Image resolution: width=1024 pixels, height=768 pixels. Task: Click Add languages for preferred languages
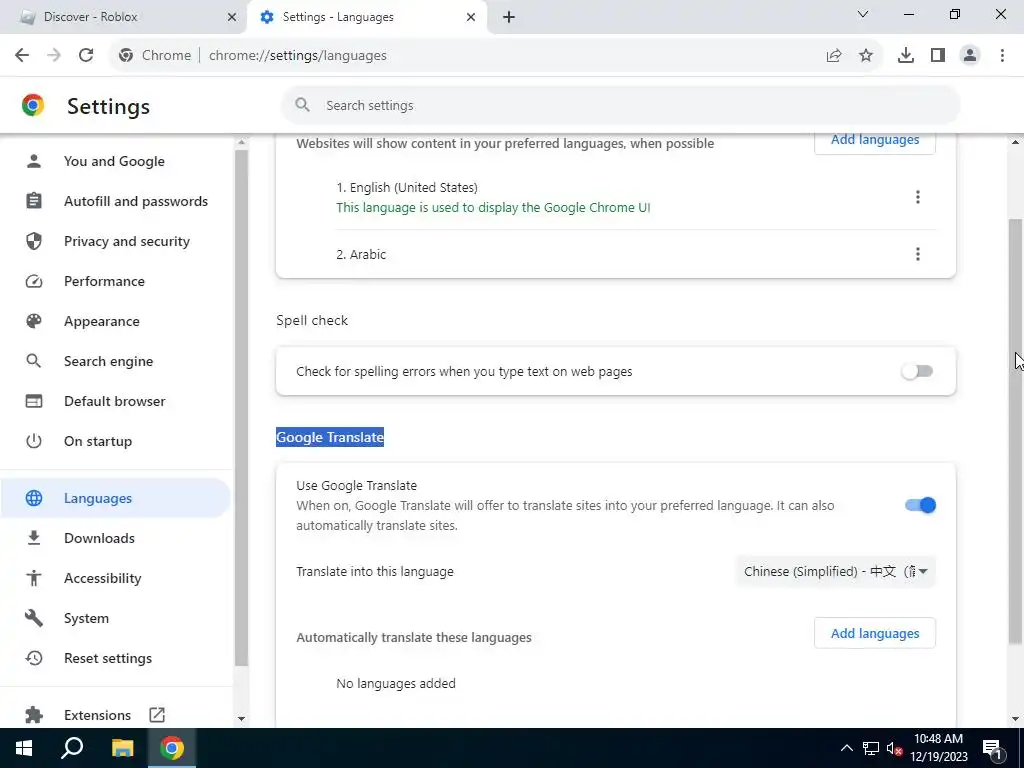point(874,140)
